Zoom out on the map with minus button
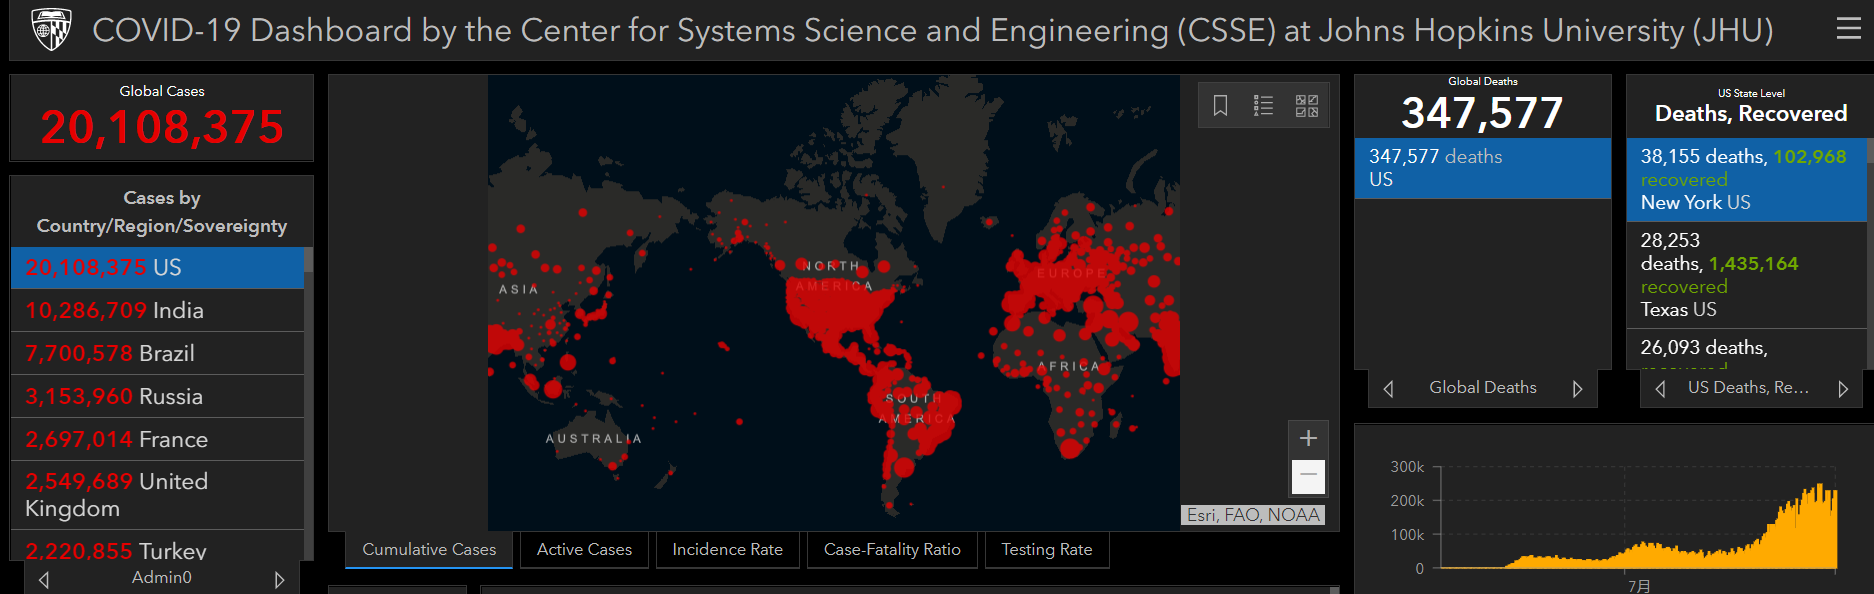The height and width of the screenshot is (594, 1874). coord(1308,476)
